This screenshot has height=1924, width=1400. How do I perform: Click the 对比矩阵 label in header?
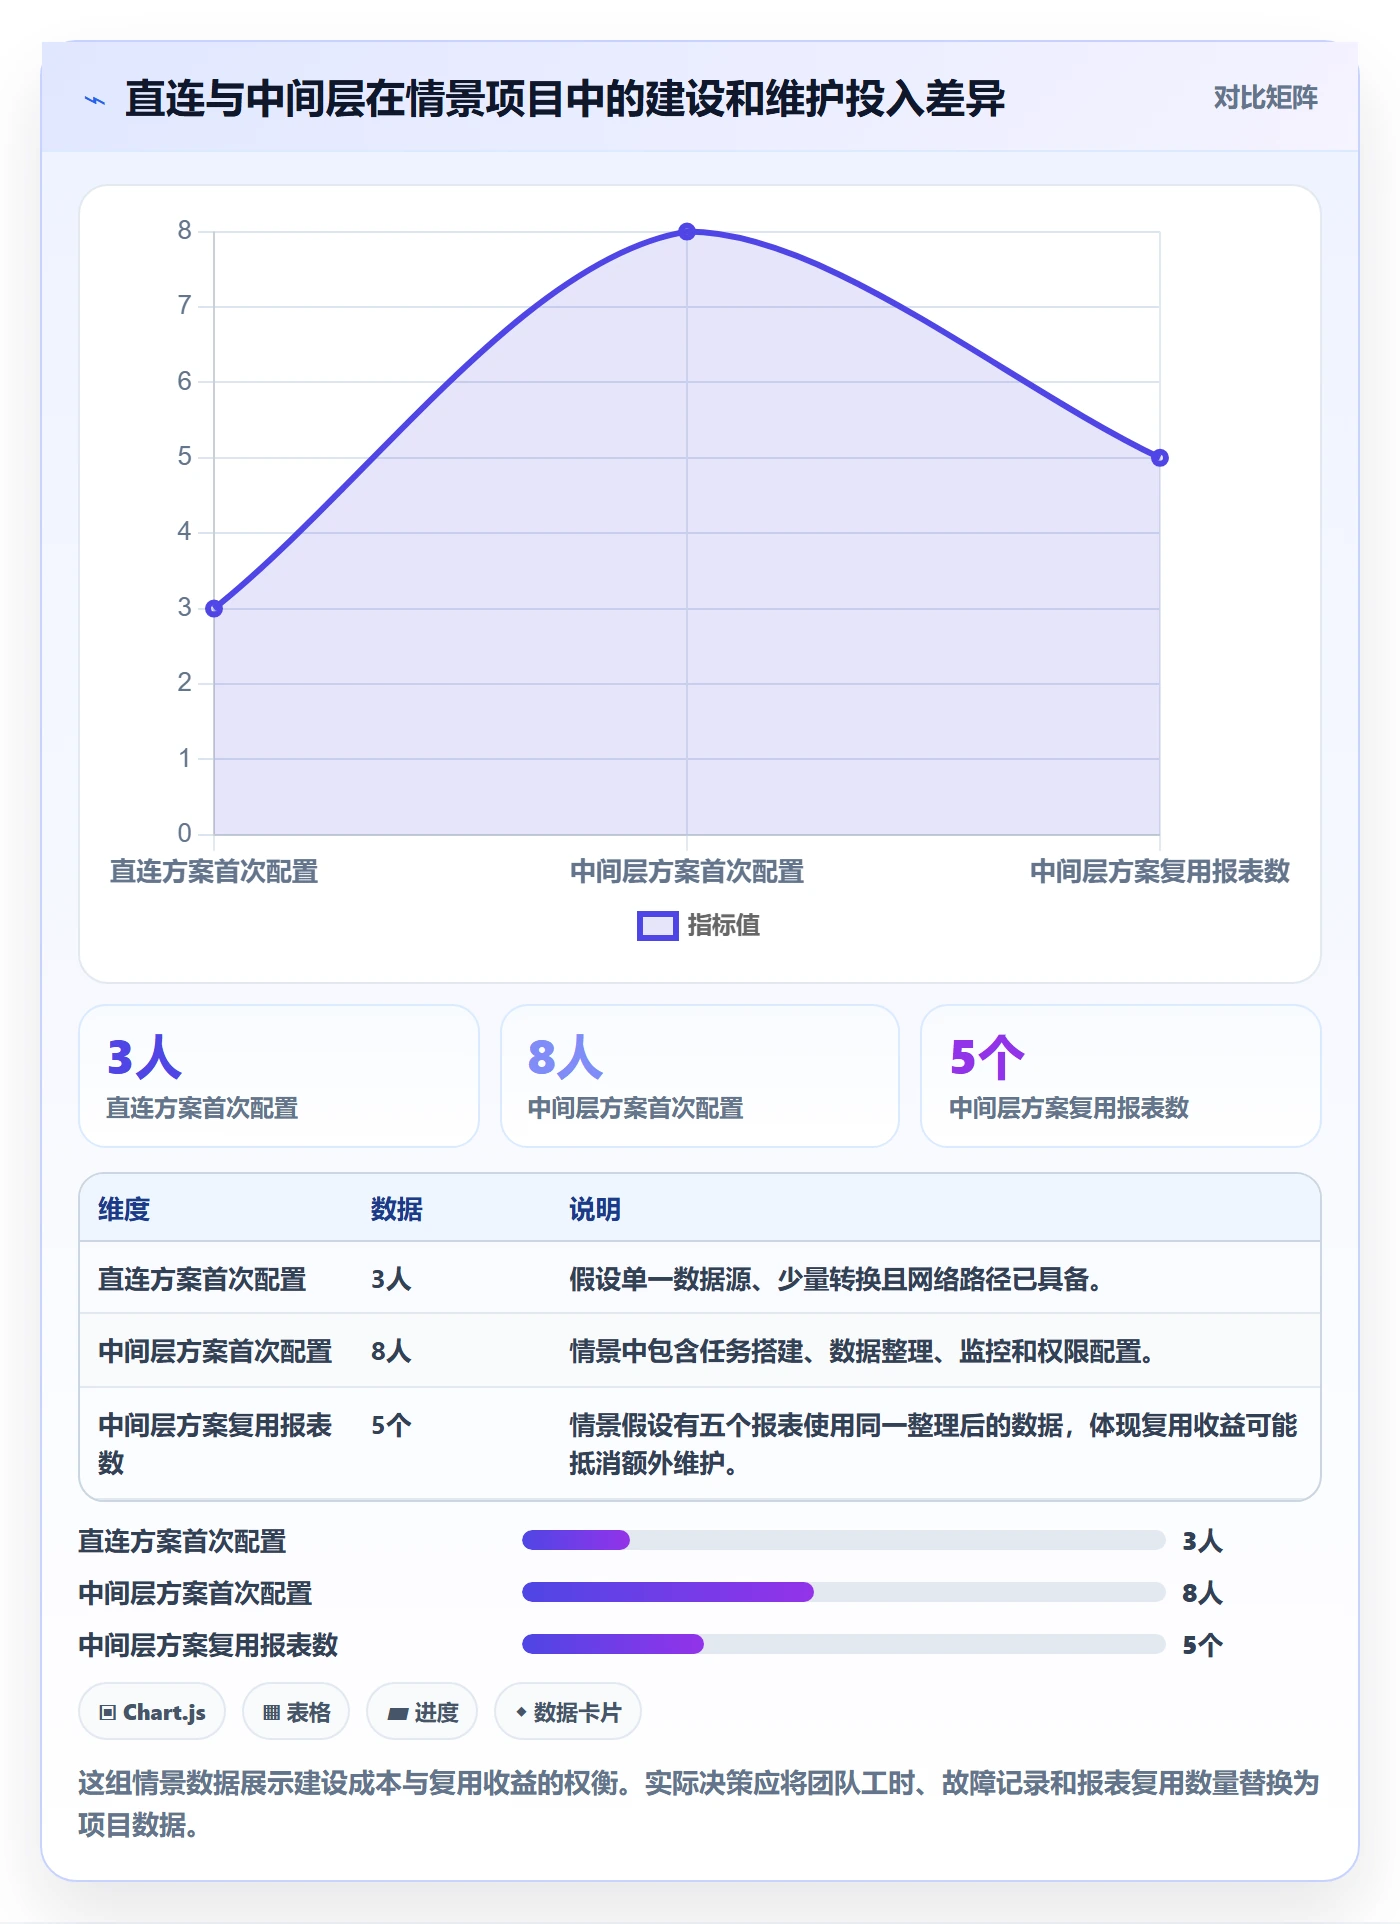point(1265,98)
